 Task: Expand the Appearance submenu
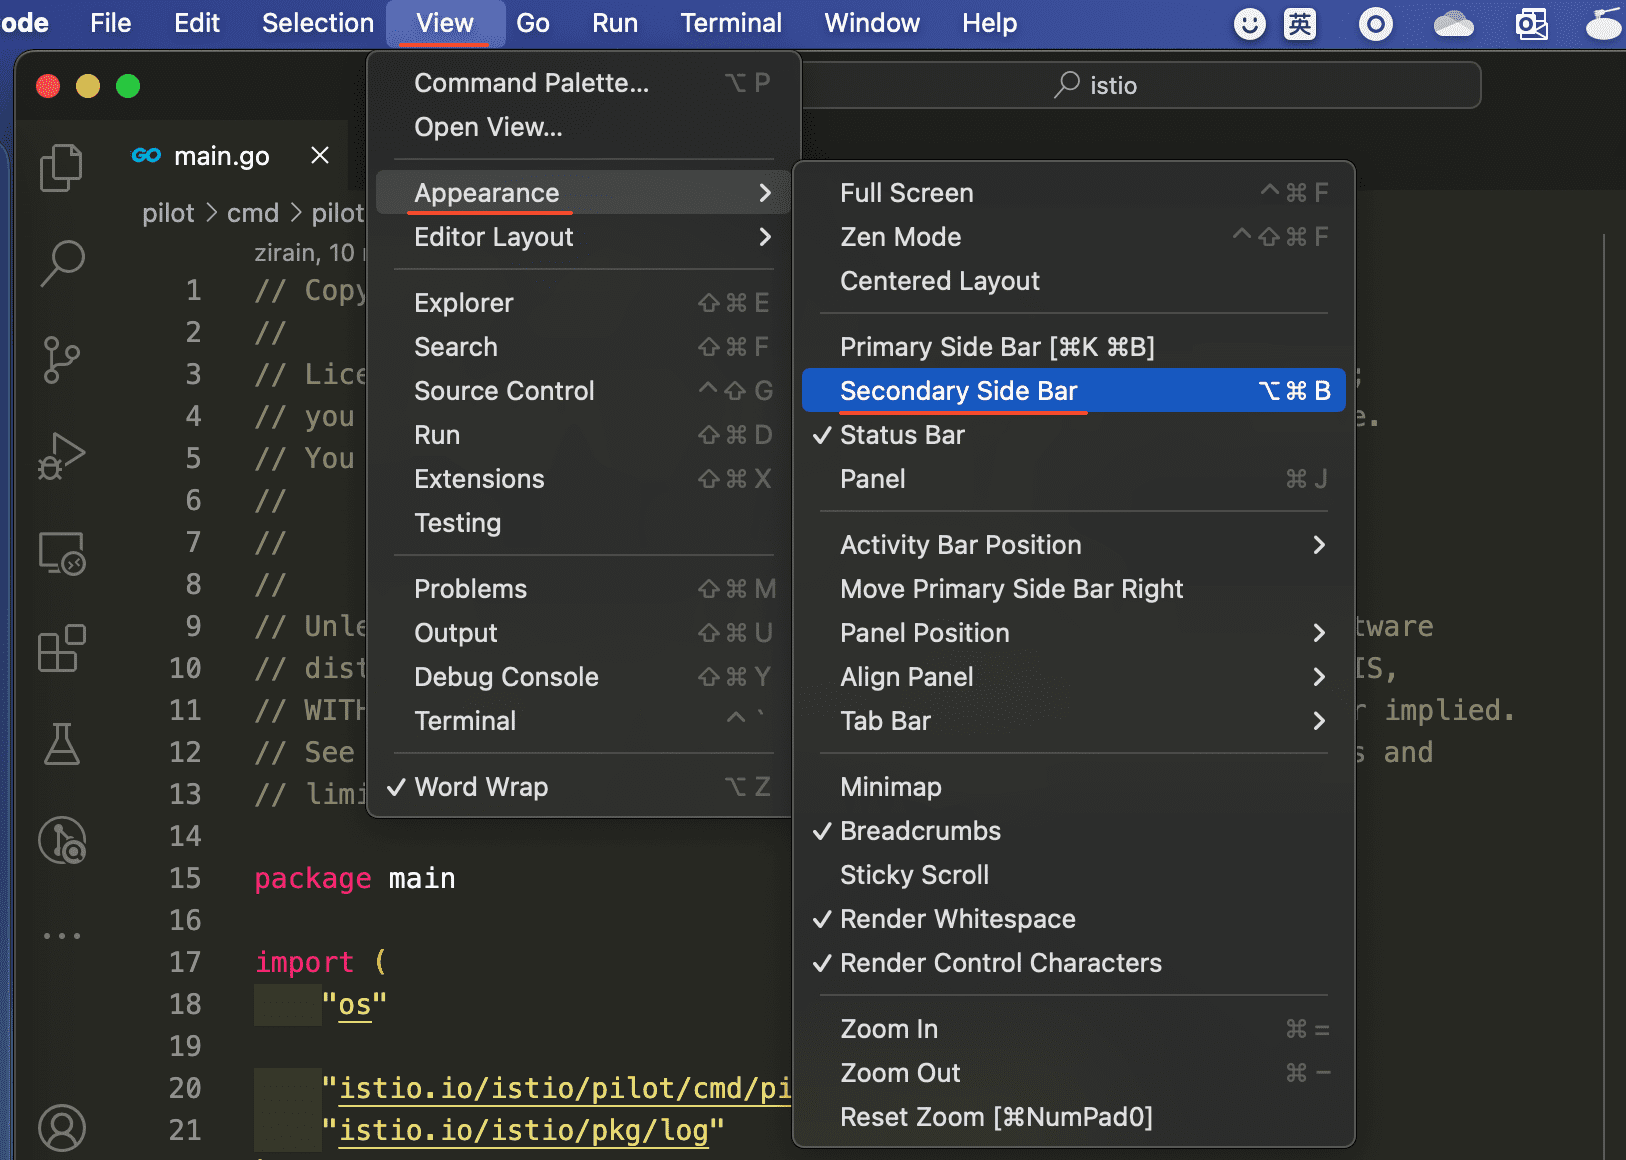coord(583,193)
